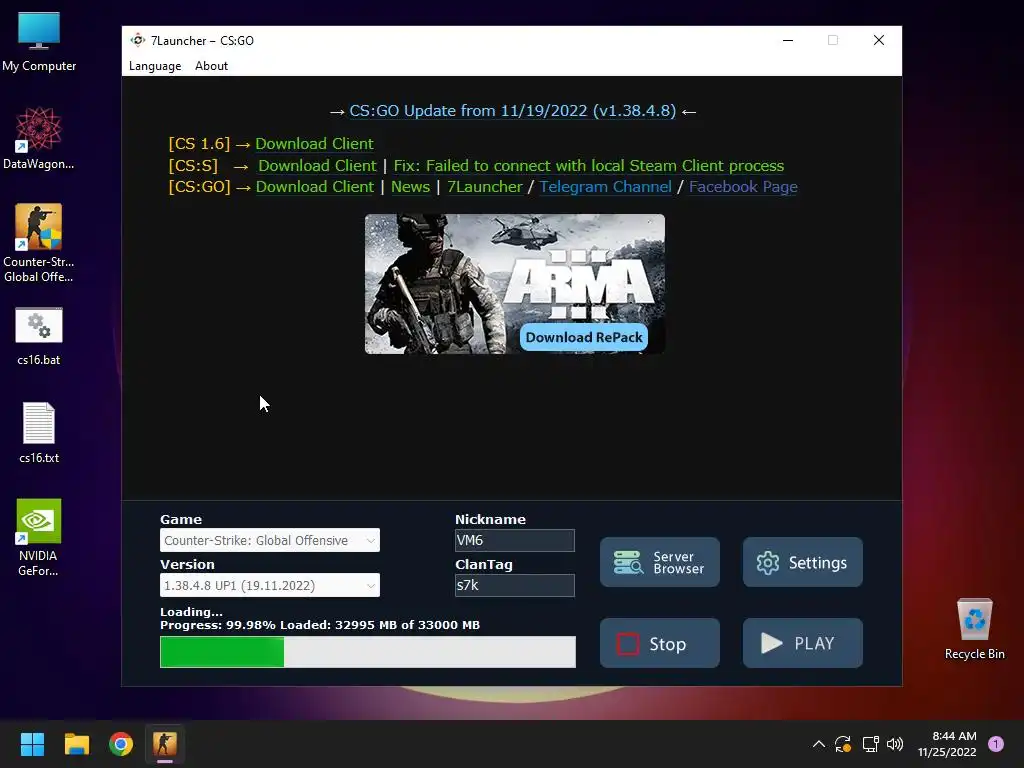The height and width of the screenshot is (768, 1024).
Task: Click the PLAY button
Action: tap(803, 643)
